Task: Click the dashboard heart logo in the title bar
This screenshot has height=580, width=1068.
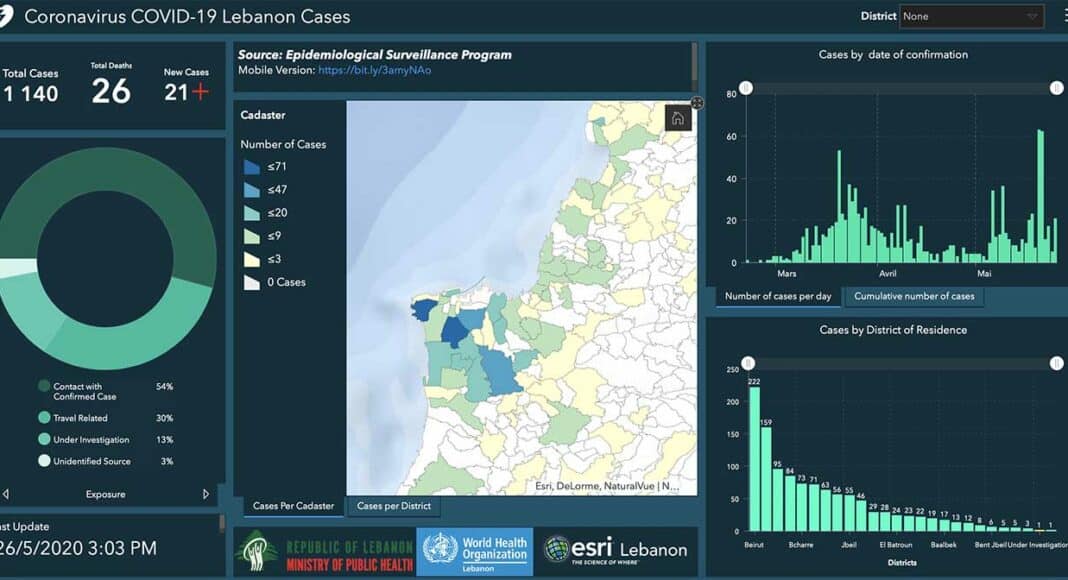Action: click(x=8, y=17)
